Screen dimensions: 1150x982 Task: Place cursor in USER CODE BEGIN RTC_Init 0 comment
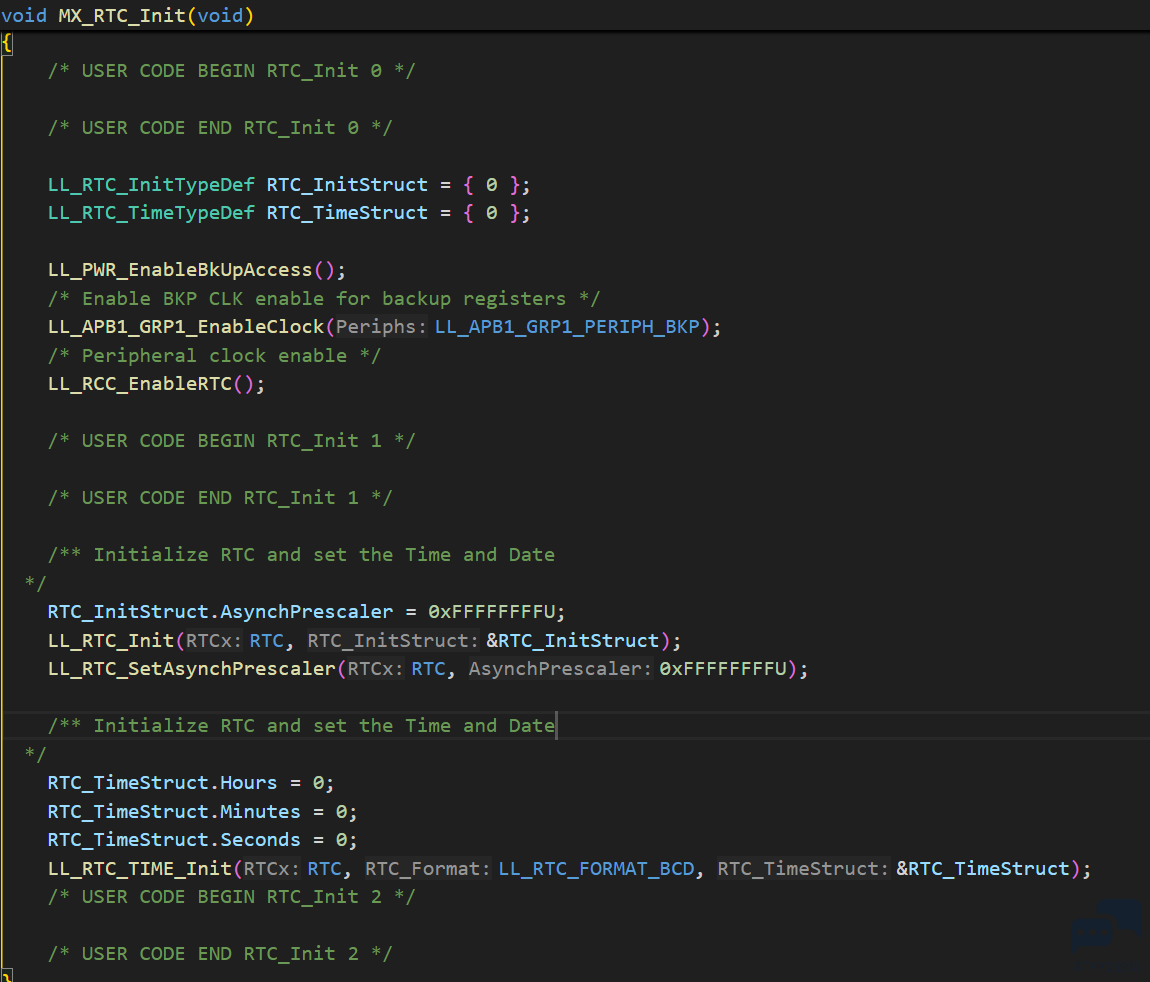[230, 71]
